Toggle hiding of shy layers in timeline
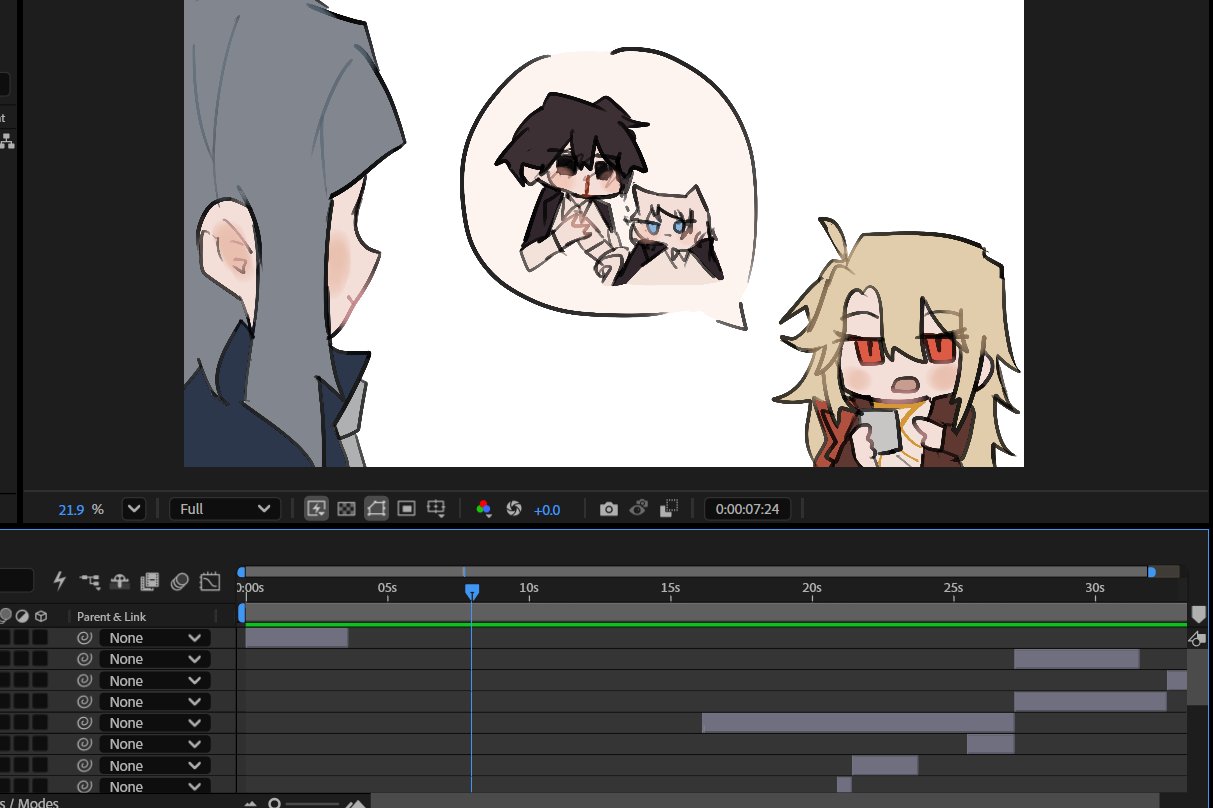 [x=120, y=580]
